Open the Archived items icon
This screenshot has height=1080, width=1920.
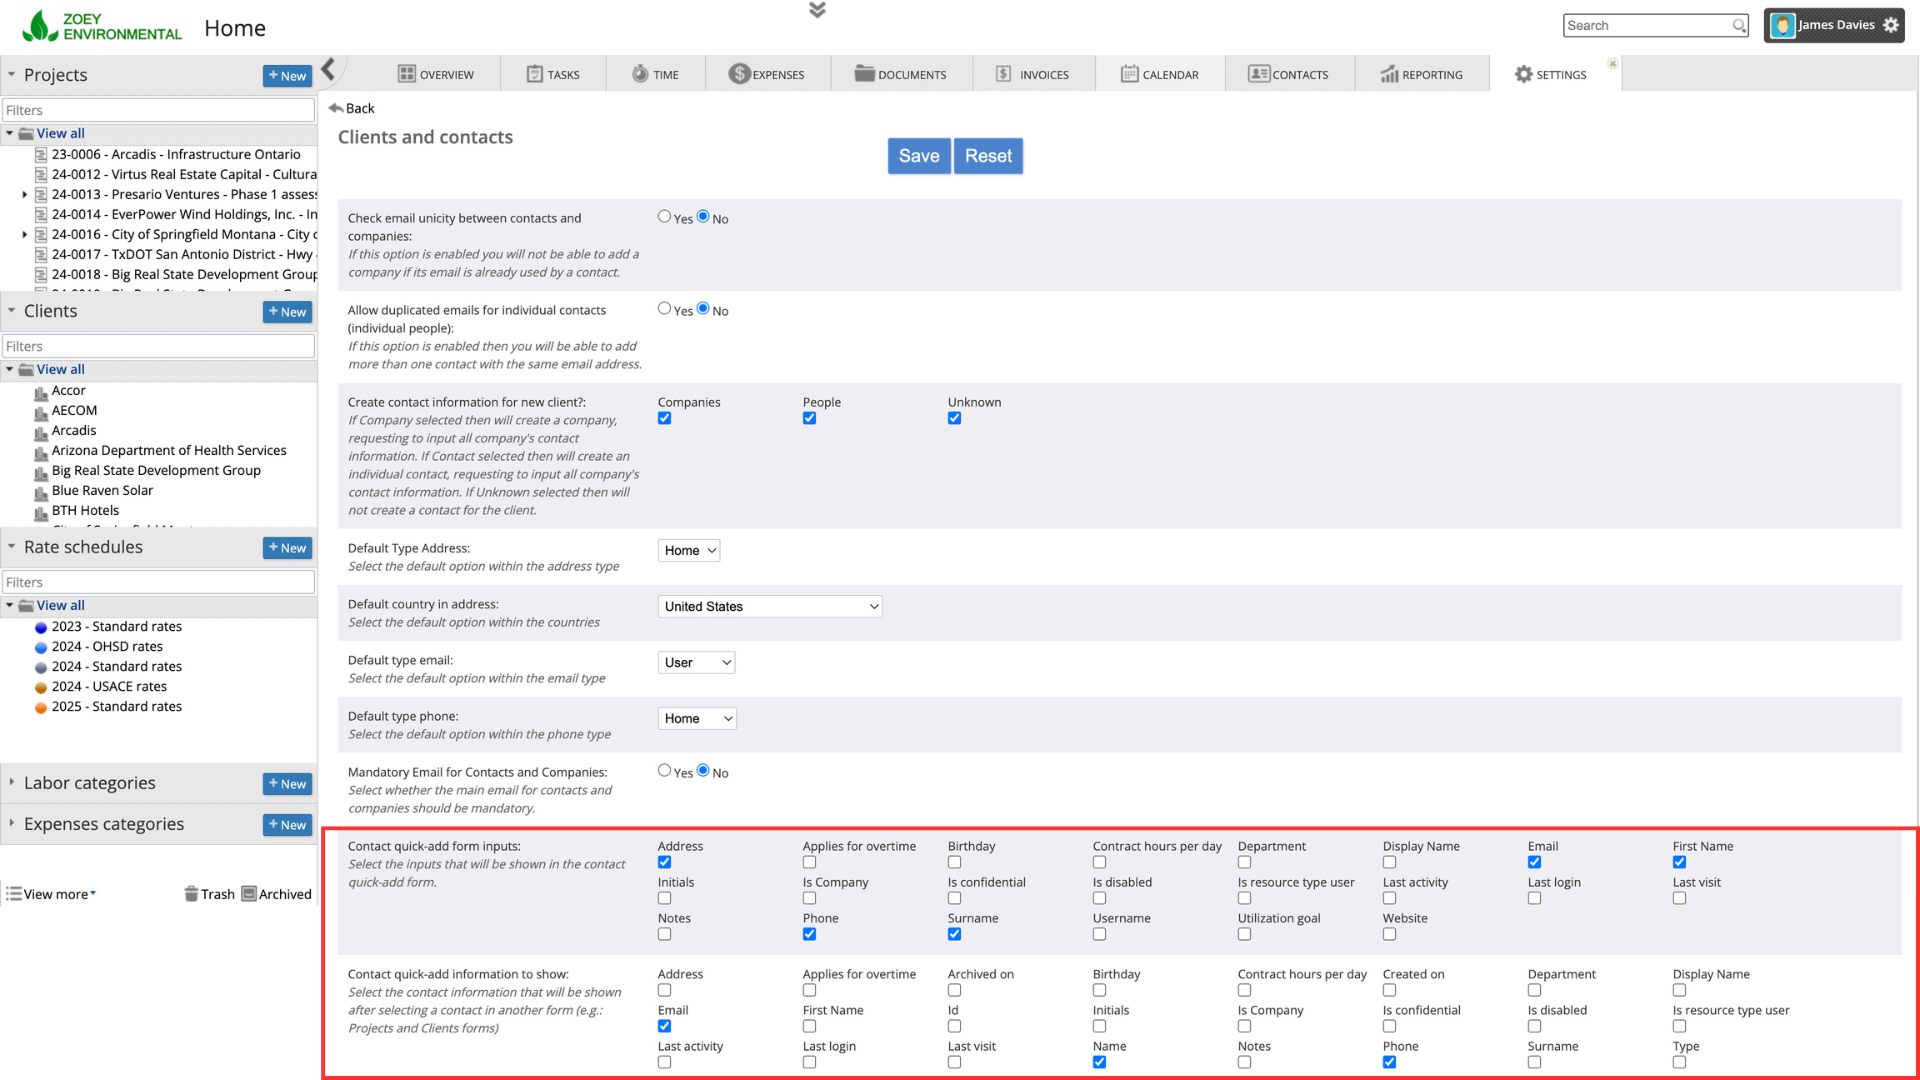click(249, 894)
